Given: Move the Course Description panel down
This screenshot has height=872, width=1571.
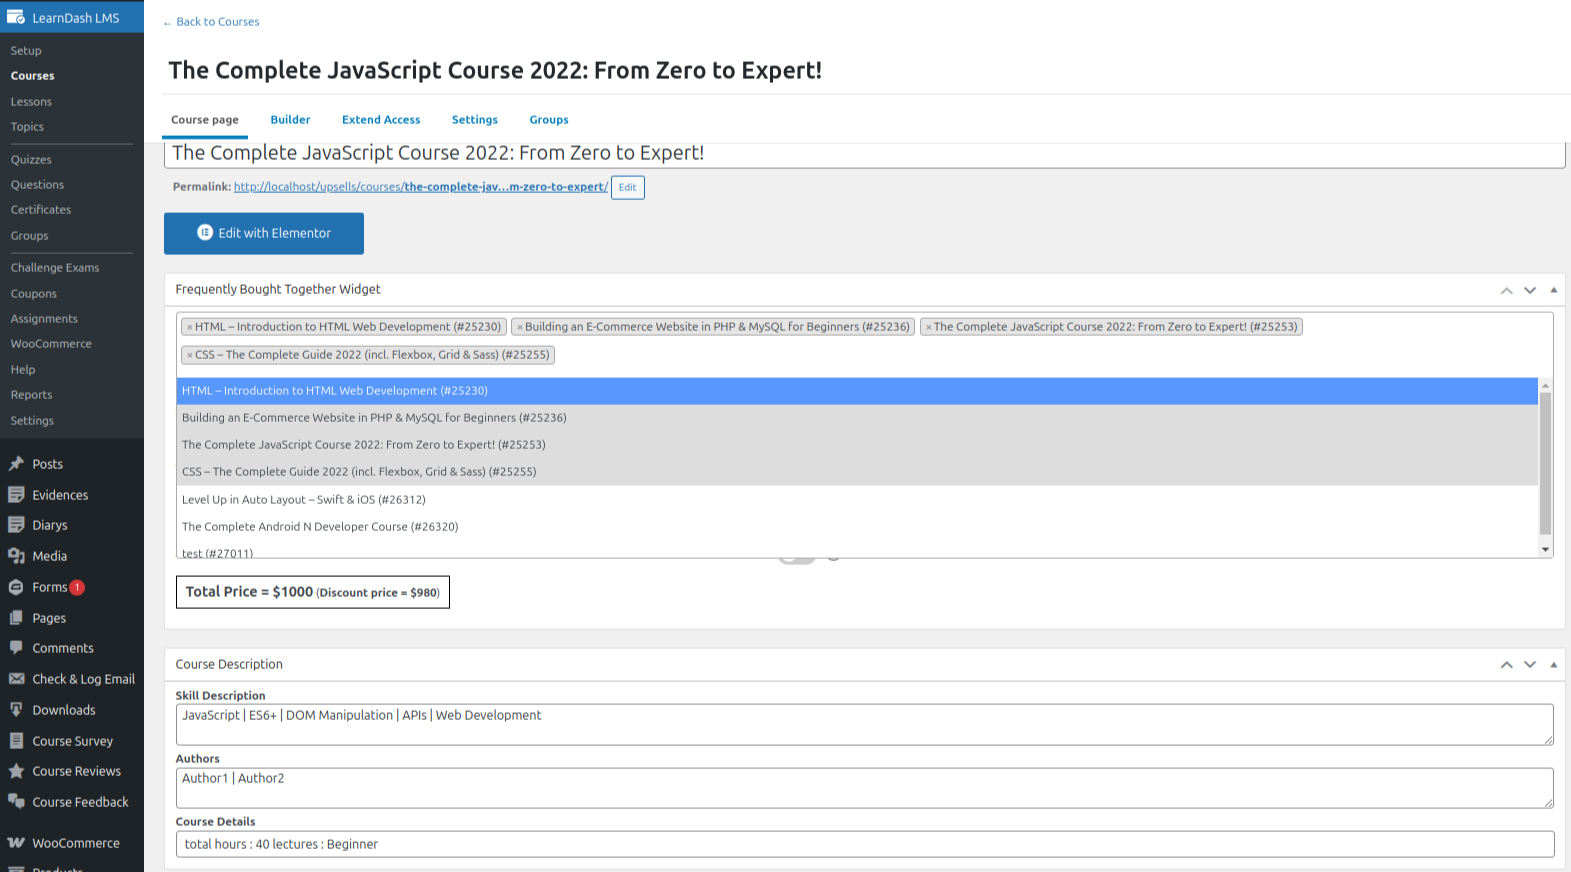Looking at the screenshot, I should [x=1529, y=665].
